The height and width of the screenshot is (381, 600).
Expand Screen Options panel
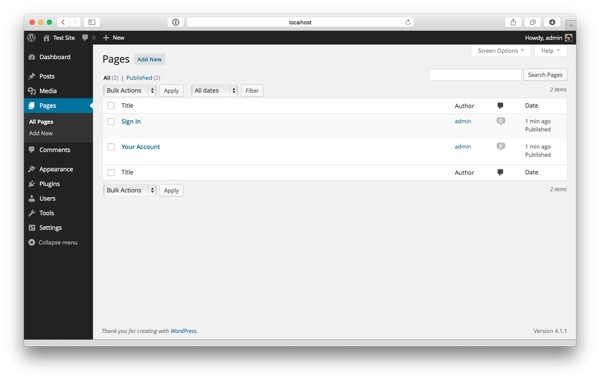point(501,50)
